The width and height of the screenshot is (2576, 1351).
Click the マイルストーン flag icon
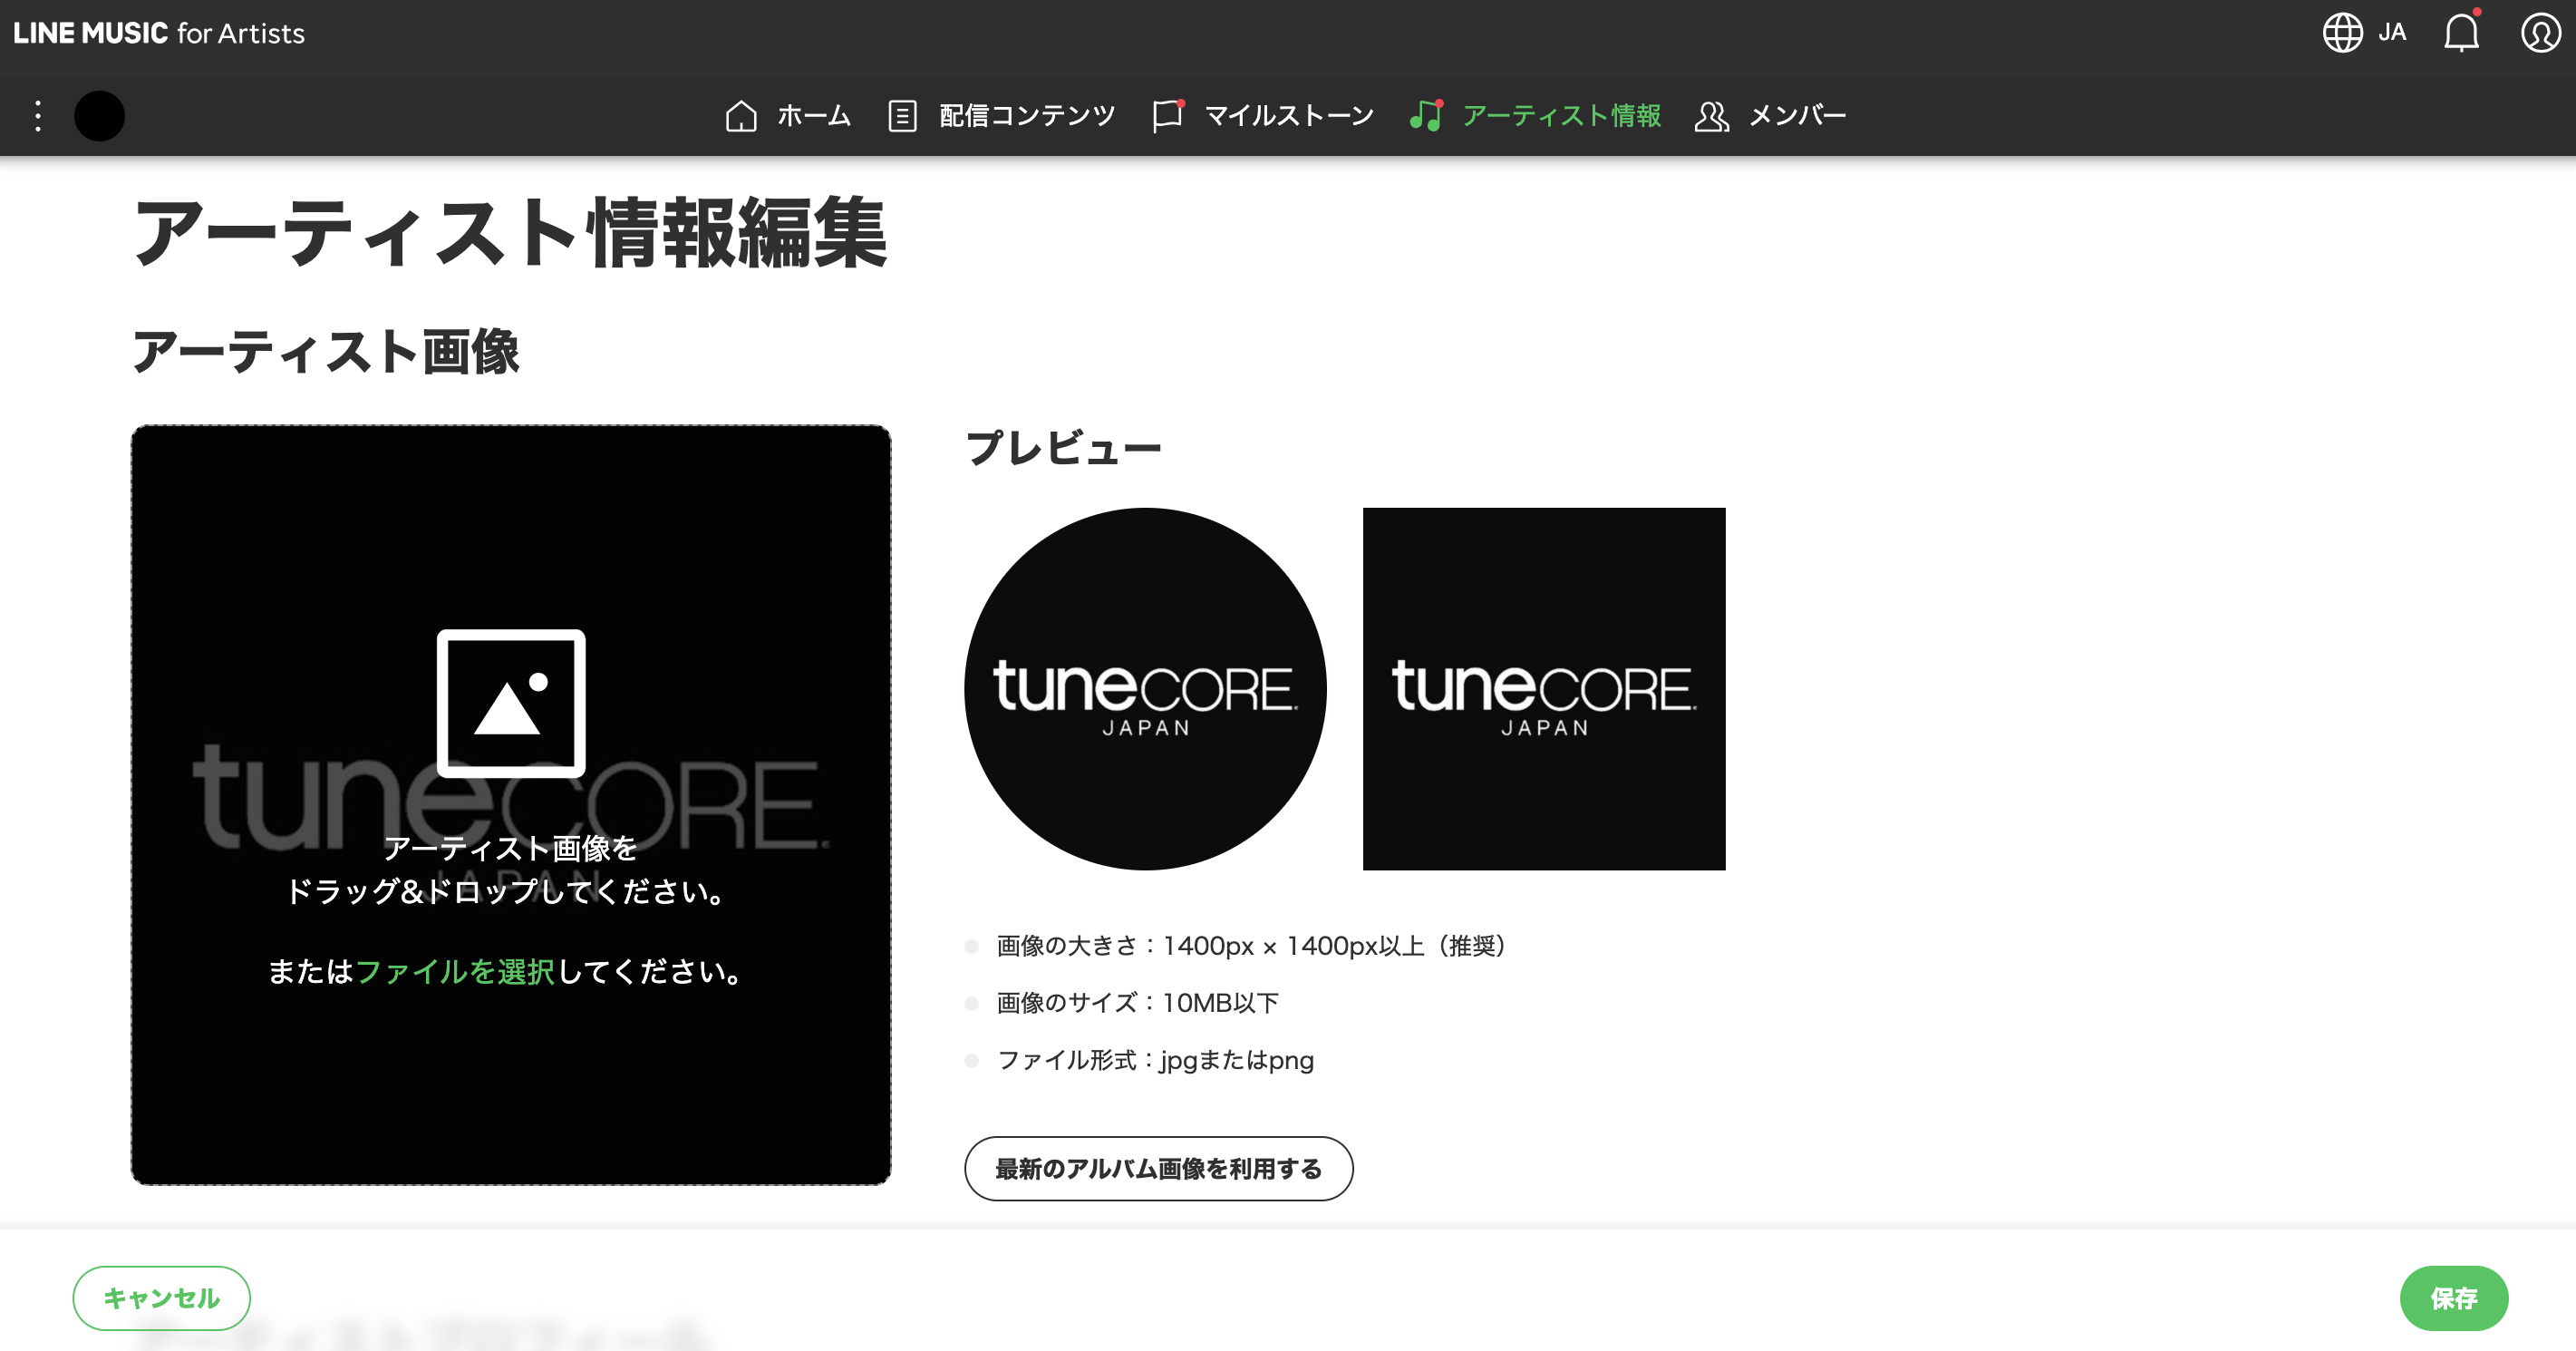point(1168,115)
